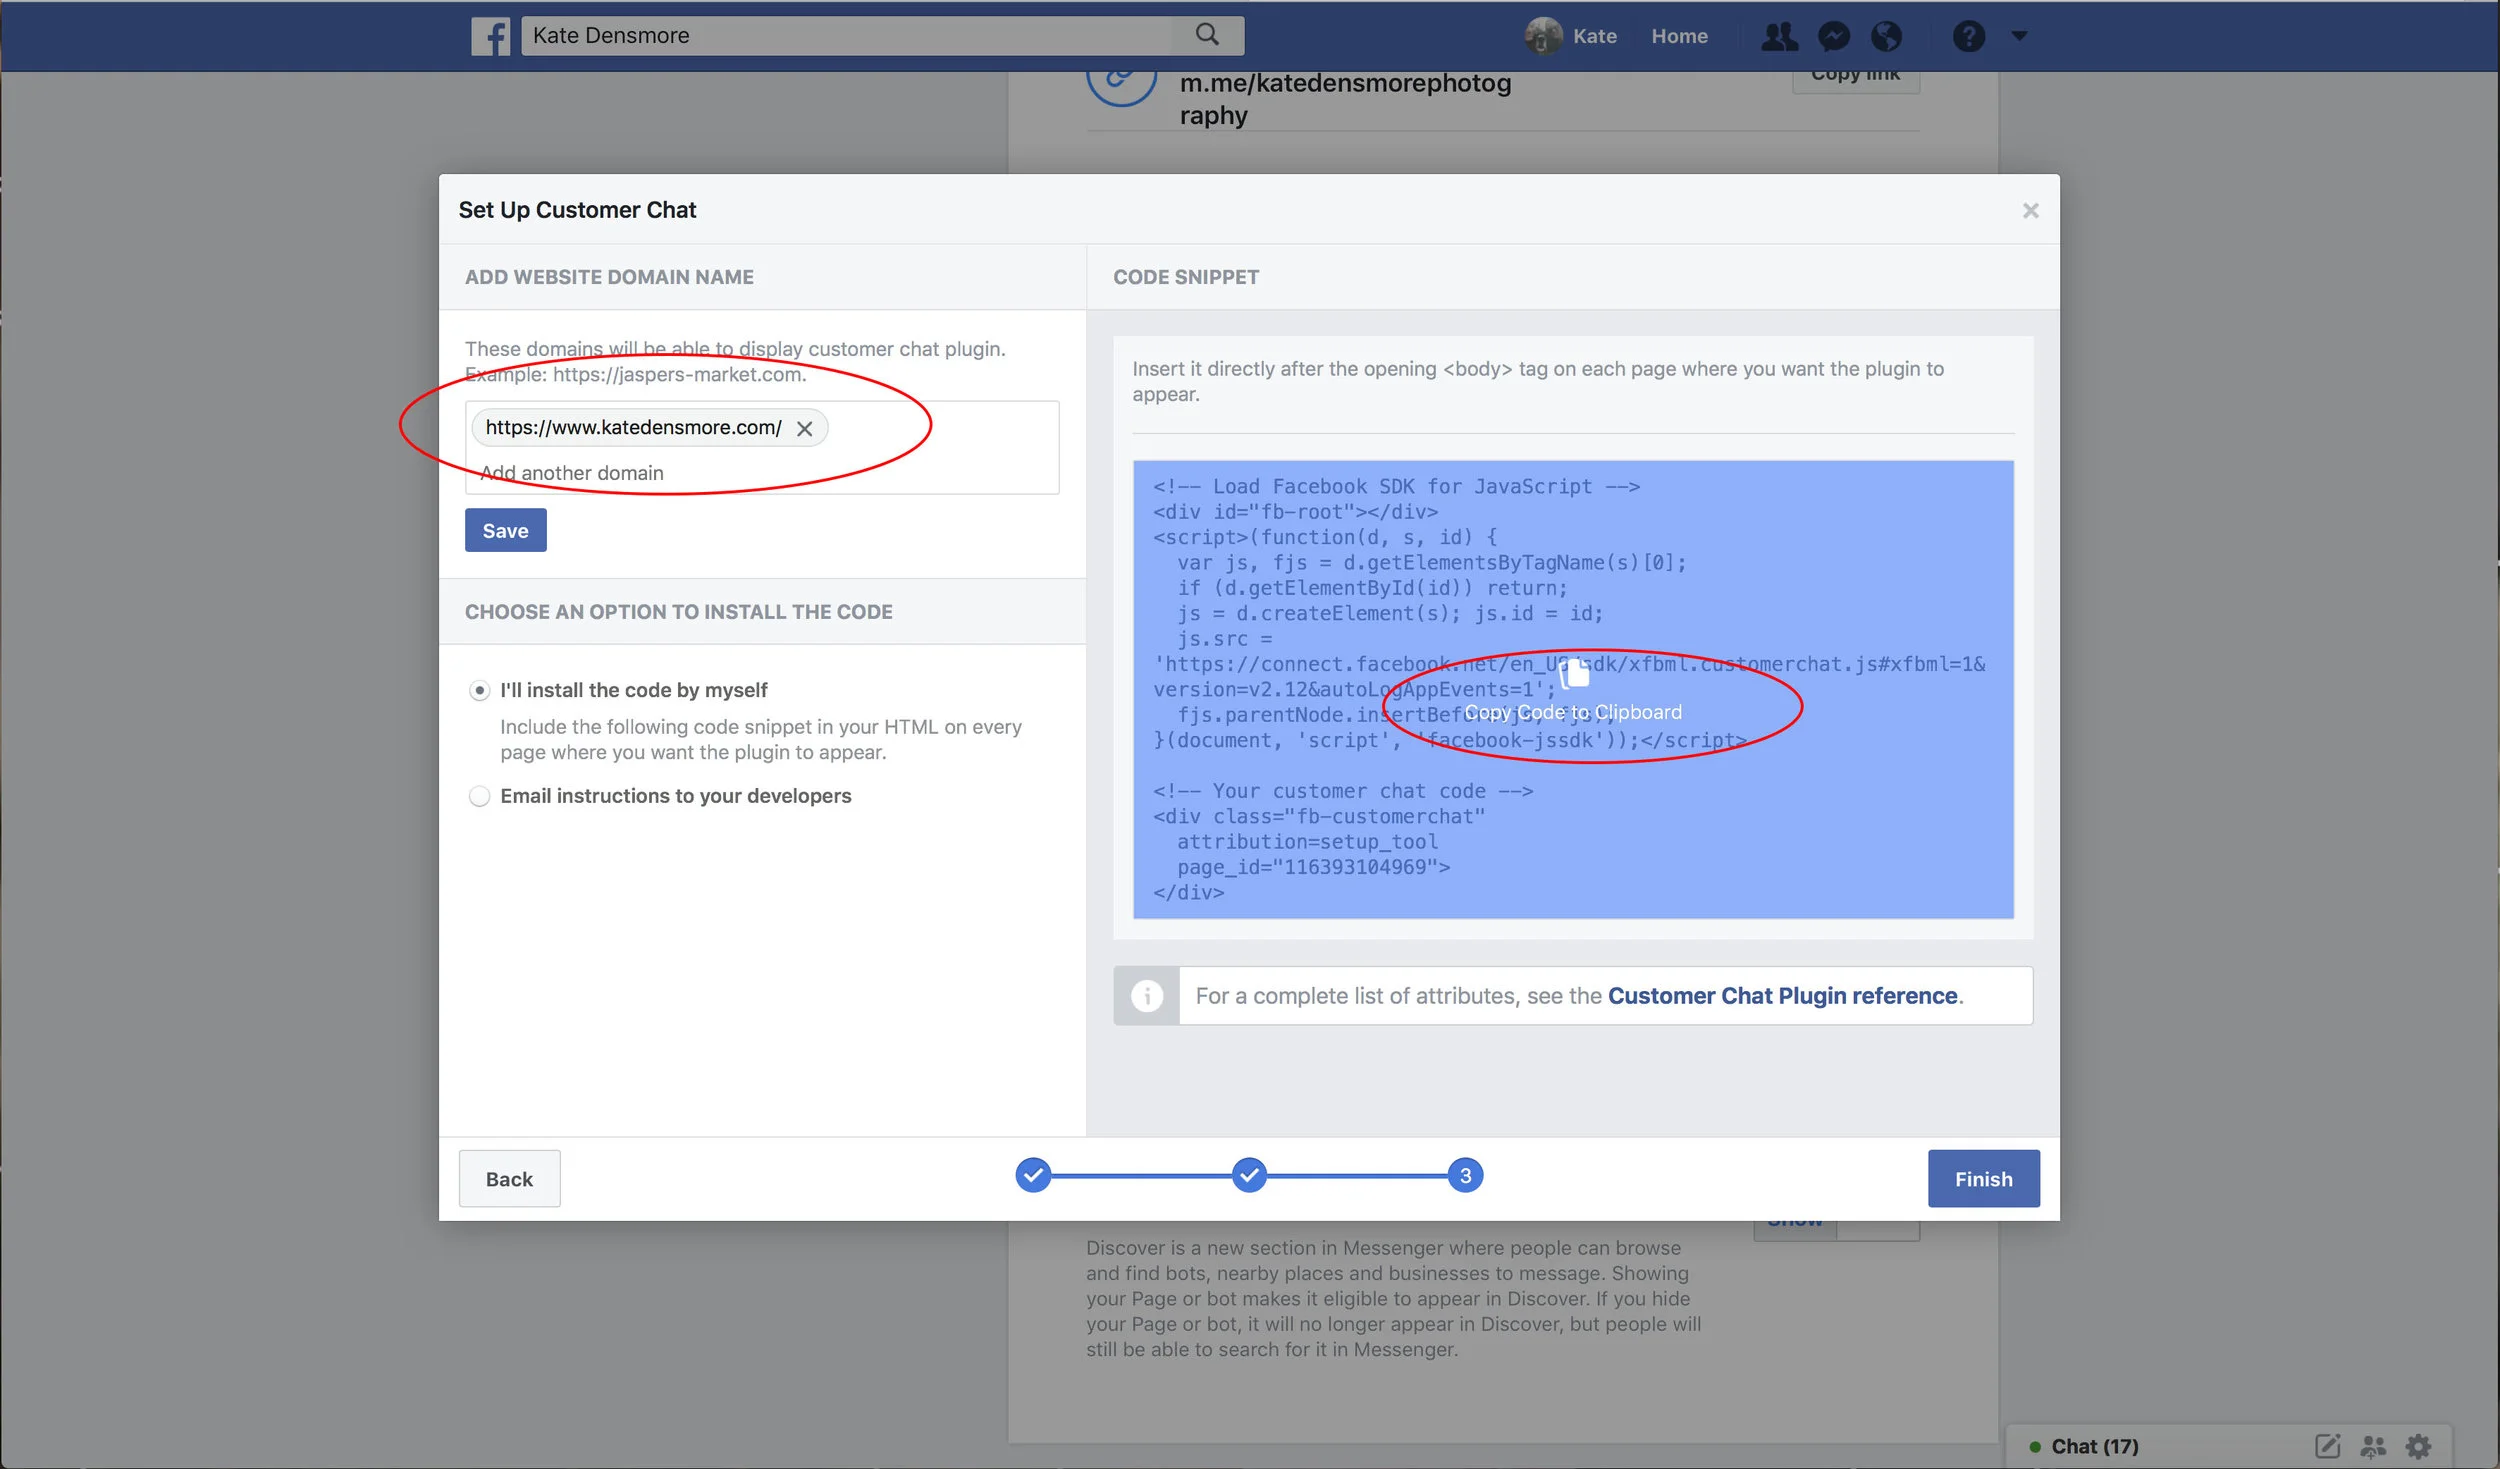Click the Save domain button

click(x=505, y=530)
